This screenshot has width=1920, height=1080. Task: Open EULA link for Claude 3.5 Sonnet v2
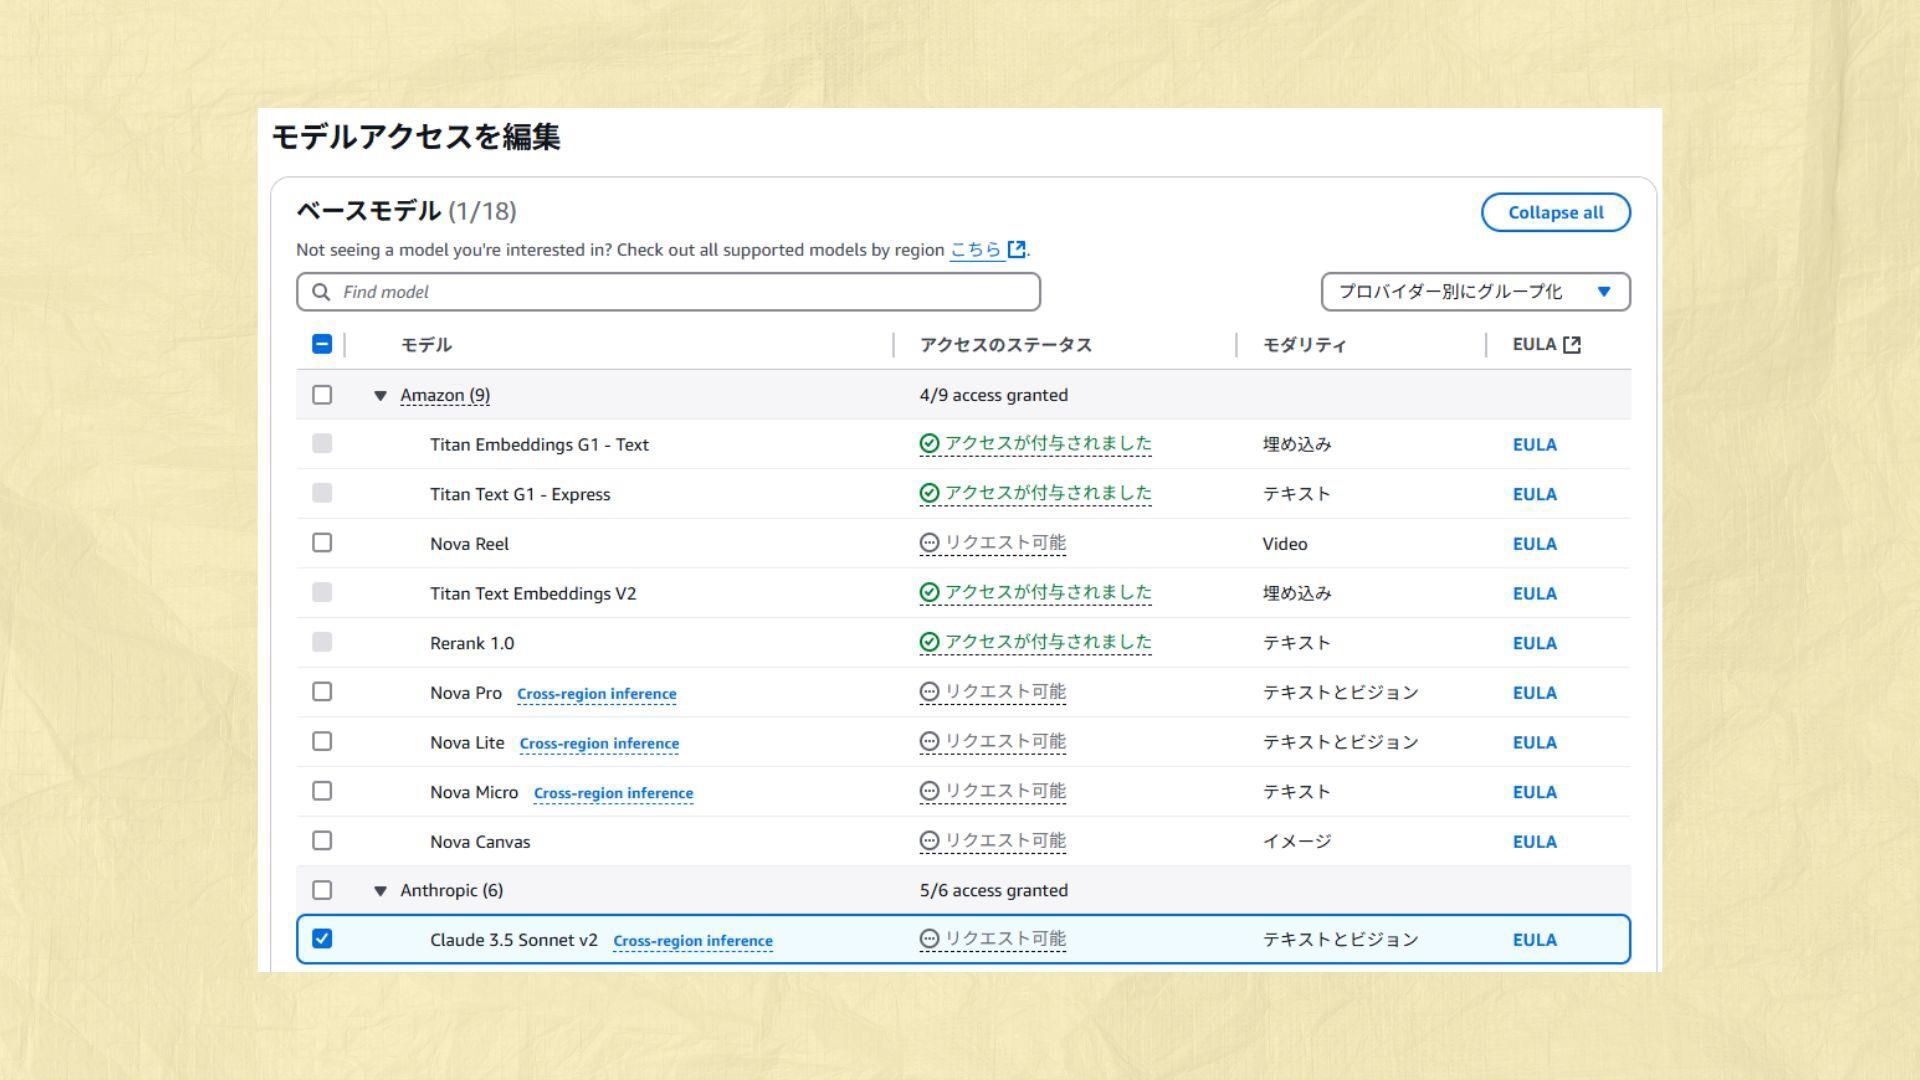[x=1535, y=940]
